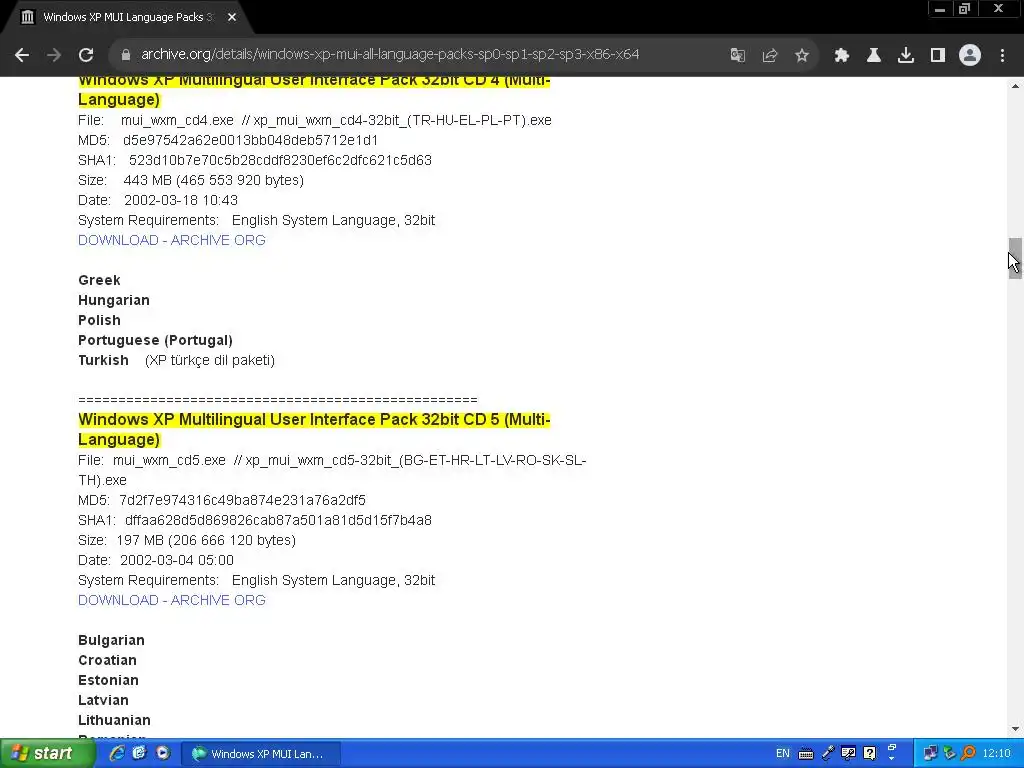
Task: Click the mui_wxm_cd5.exe file line
Action: (332, 470)
